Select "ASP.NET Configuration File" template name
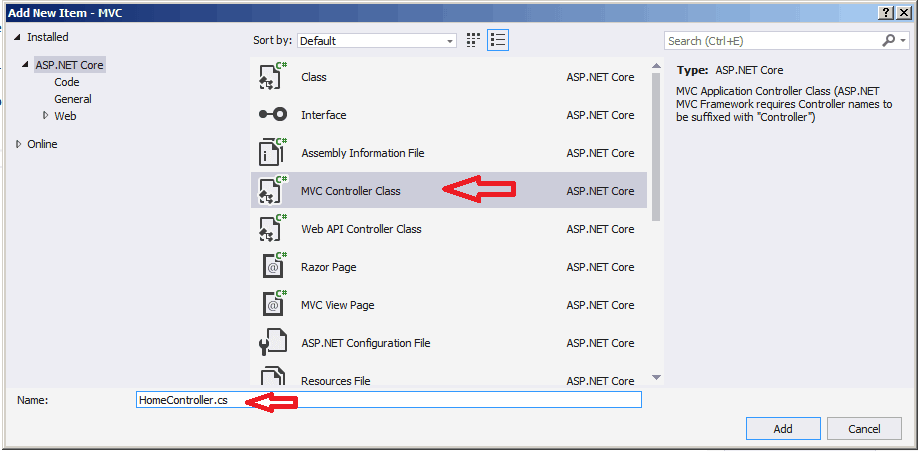The image size is (919, 451). point(366,343)
